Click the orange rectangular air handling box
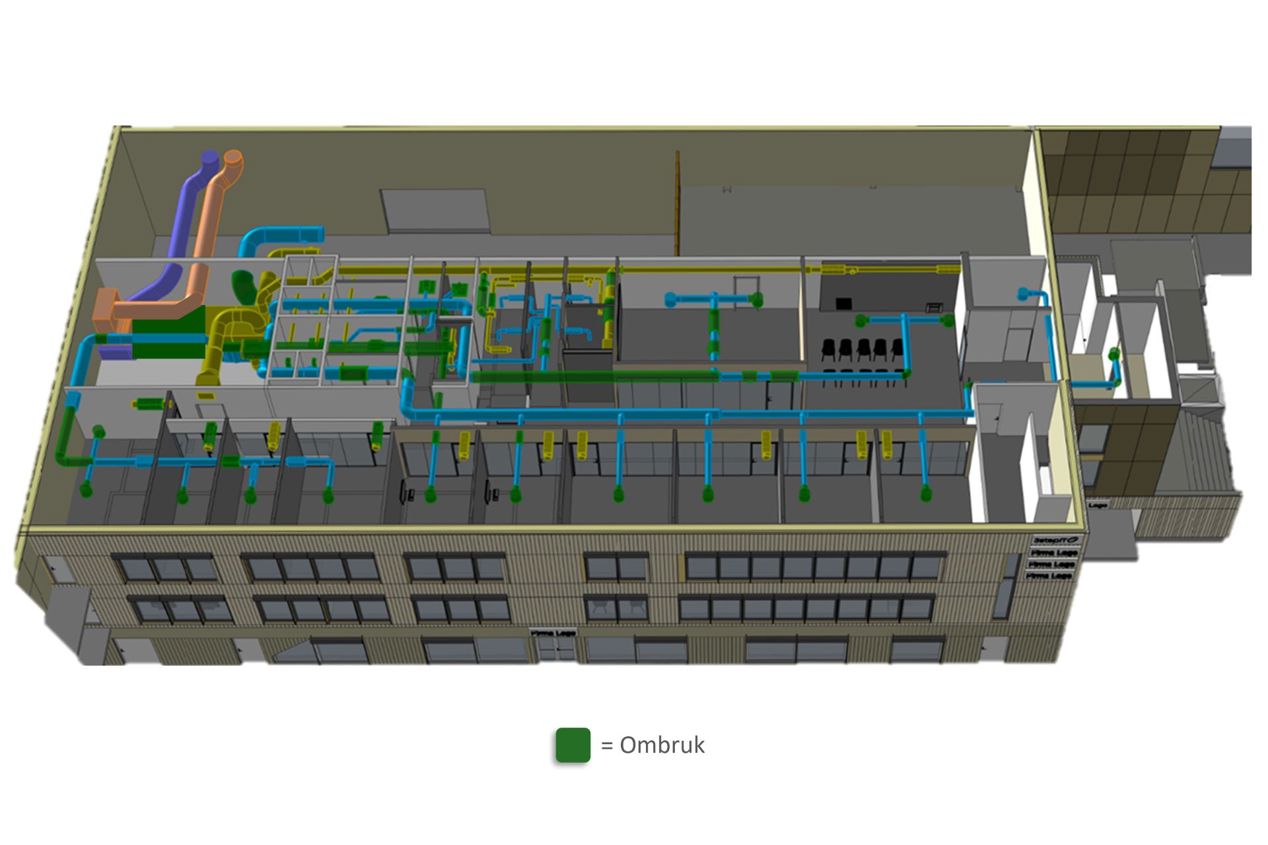Viewport: 1268px width, 845px height. [105, 310]
